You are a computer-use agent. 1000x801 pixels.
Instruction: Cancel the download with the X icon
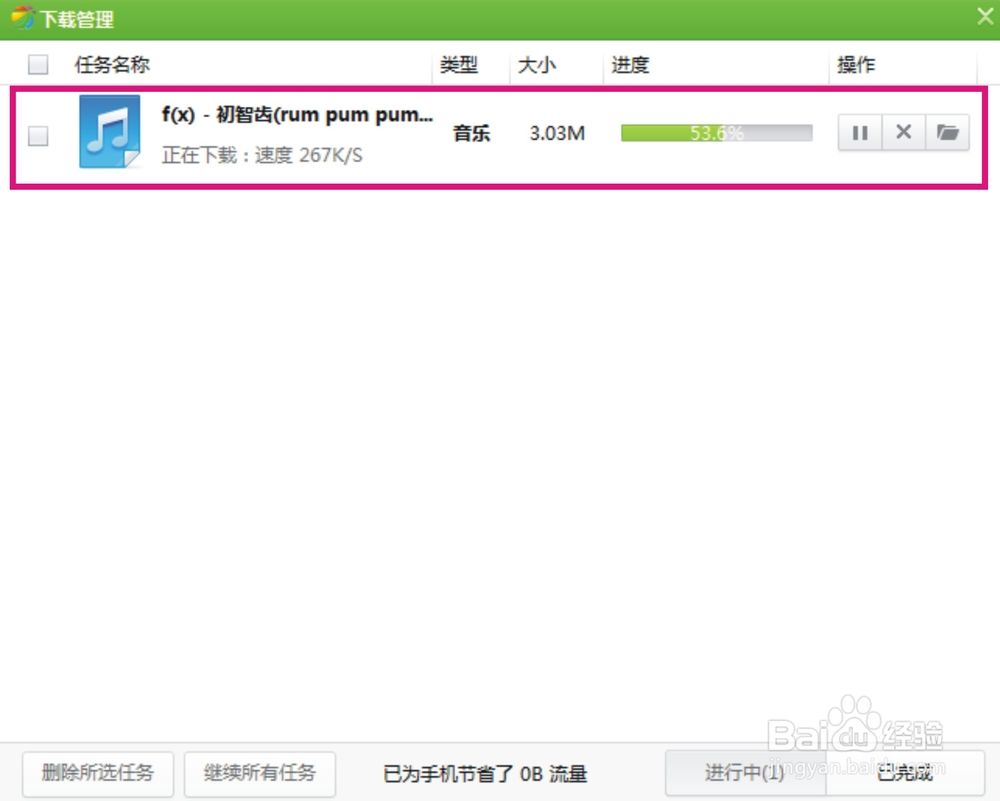point(903,133)
